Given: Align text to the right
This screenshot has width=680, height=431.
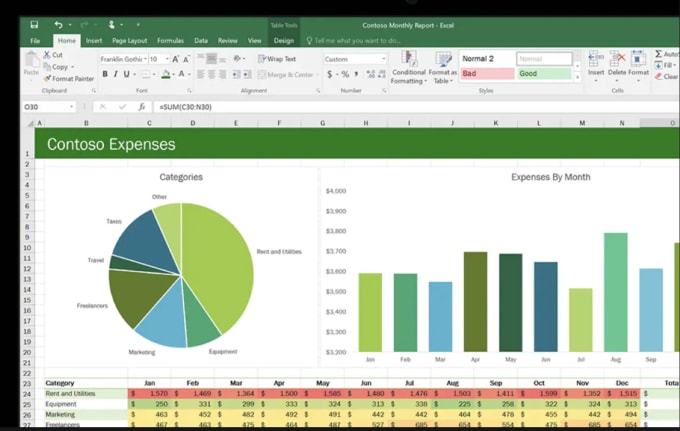Looking at the screenshot, I should click(222, 75).
